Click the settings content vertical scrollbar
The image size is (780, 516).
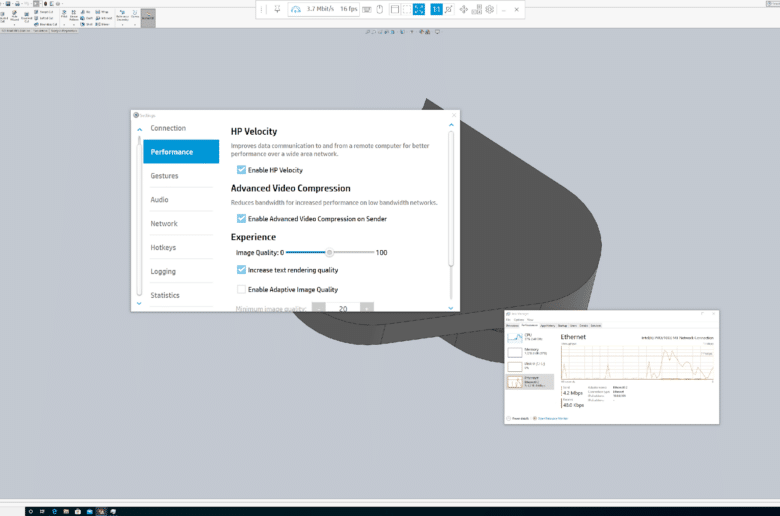451,199
